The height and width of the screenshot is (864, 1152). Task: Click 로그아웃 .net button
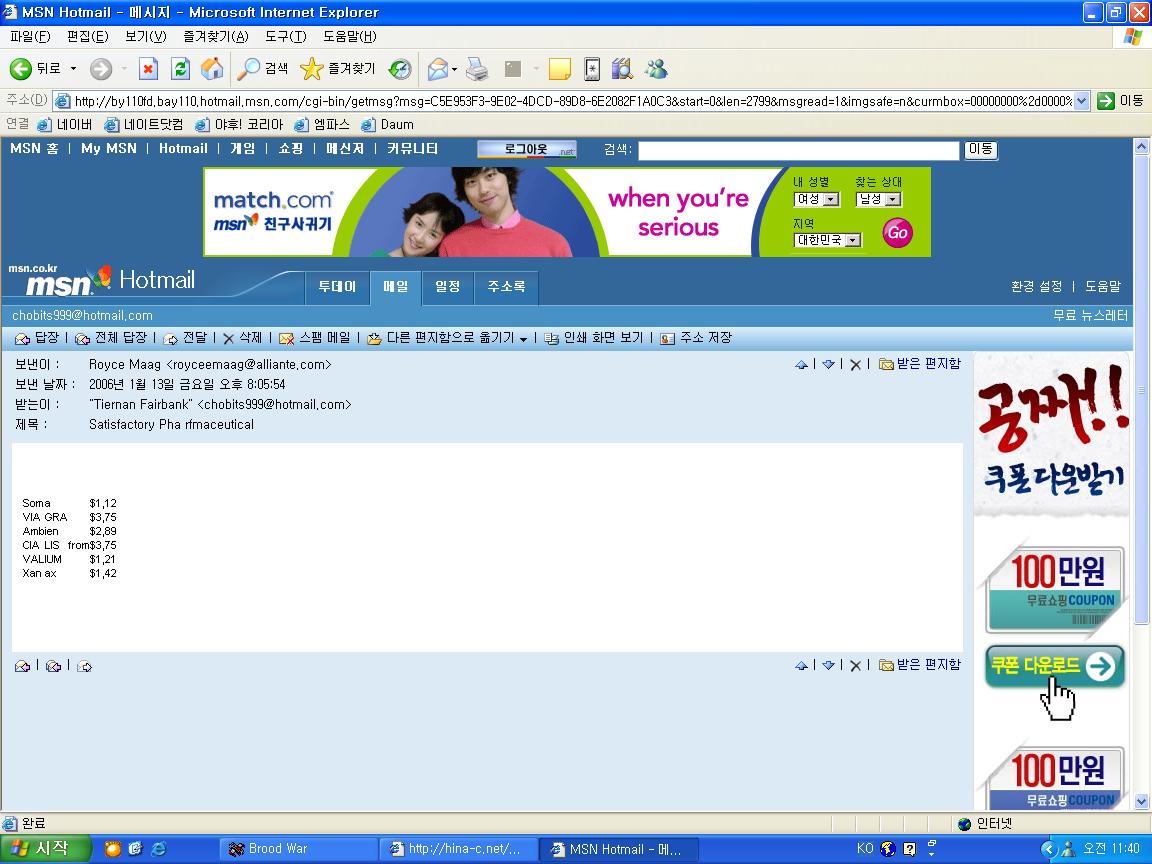[527, 150]
